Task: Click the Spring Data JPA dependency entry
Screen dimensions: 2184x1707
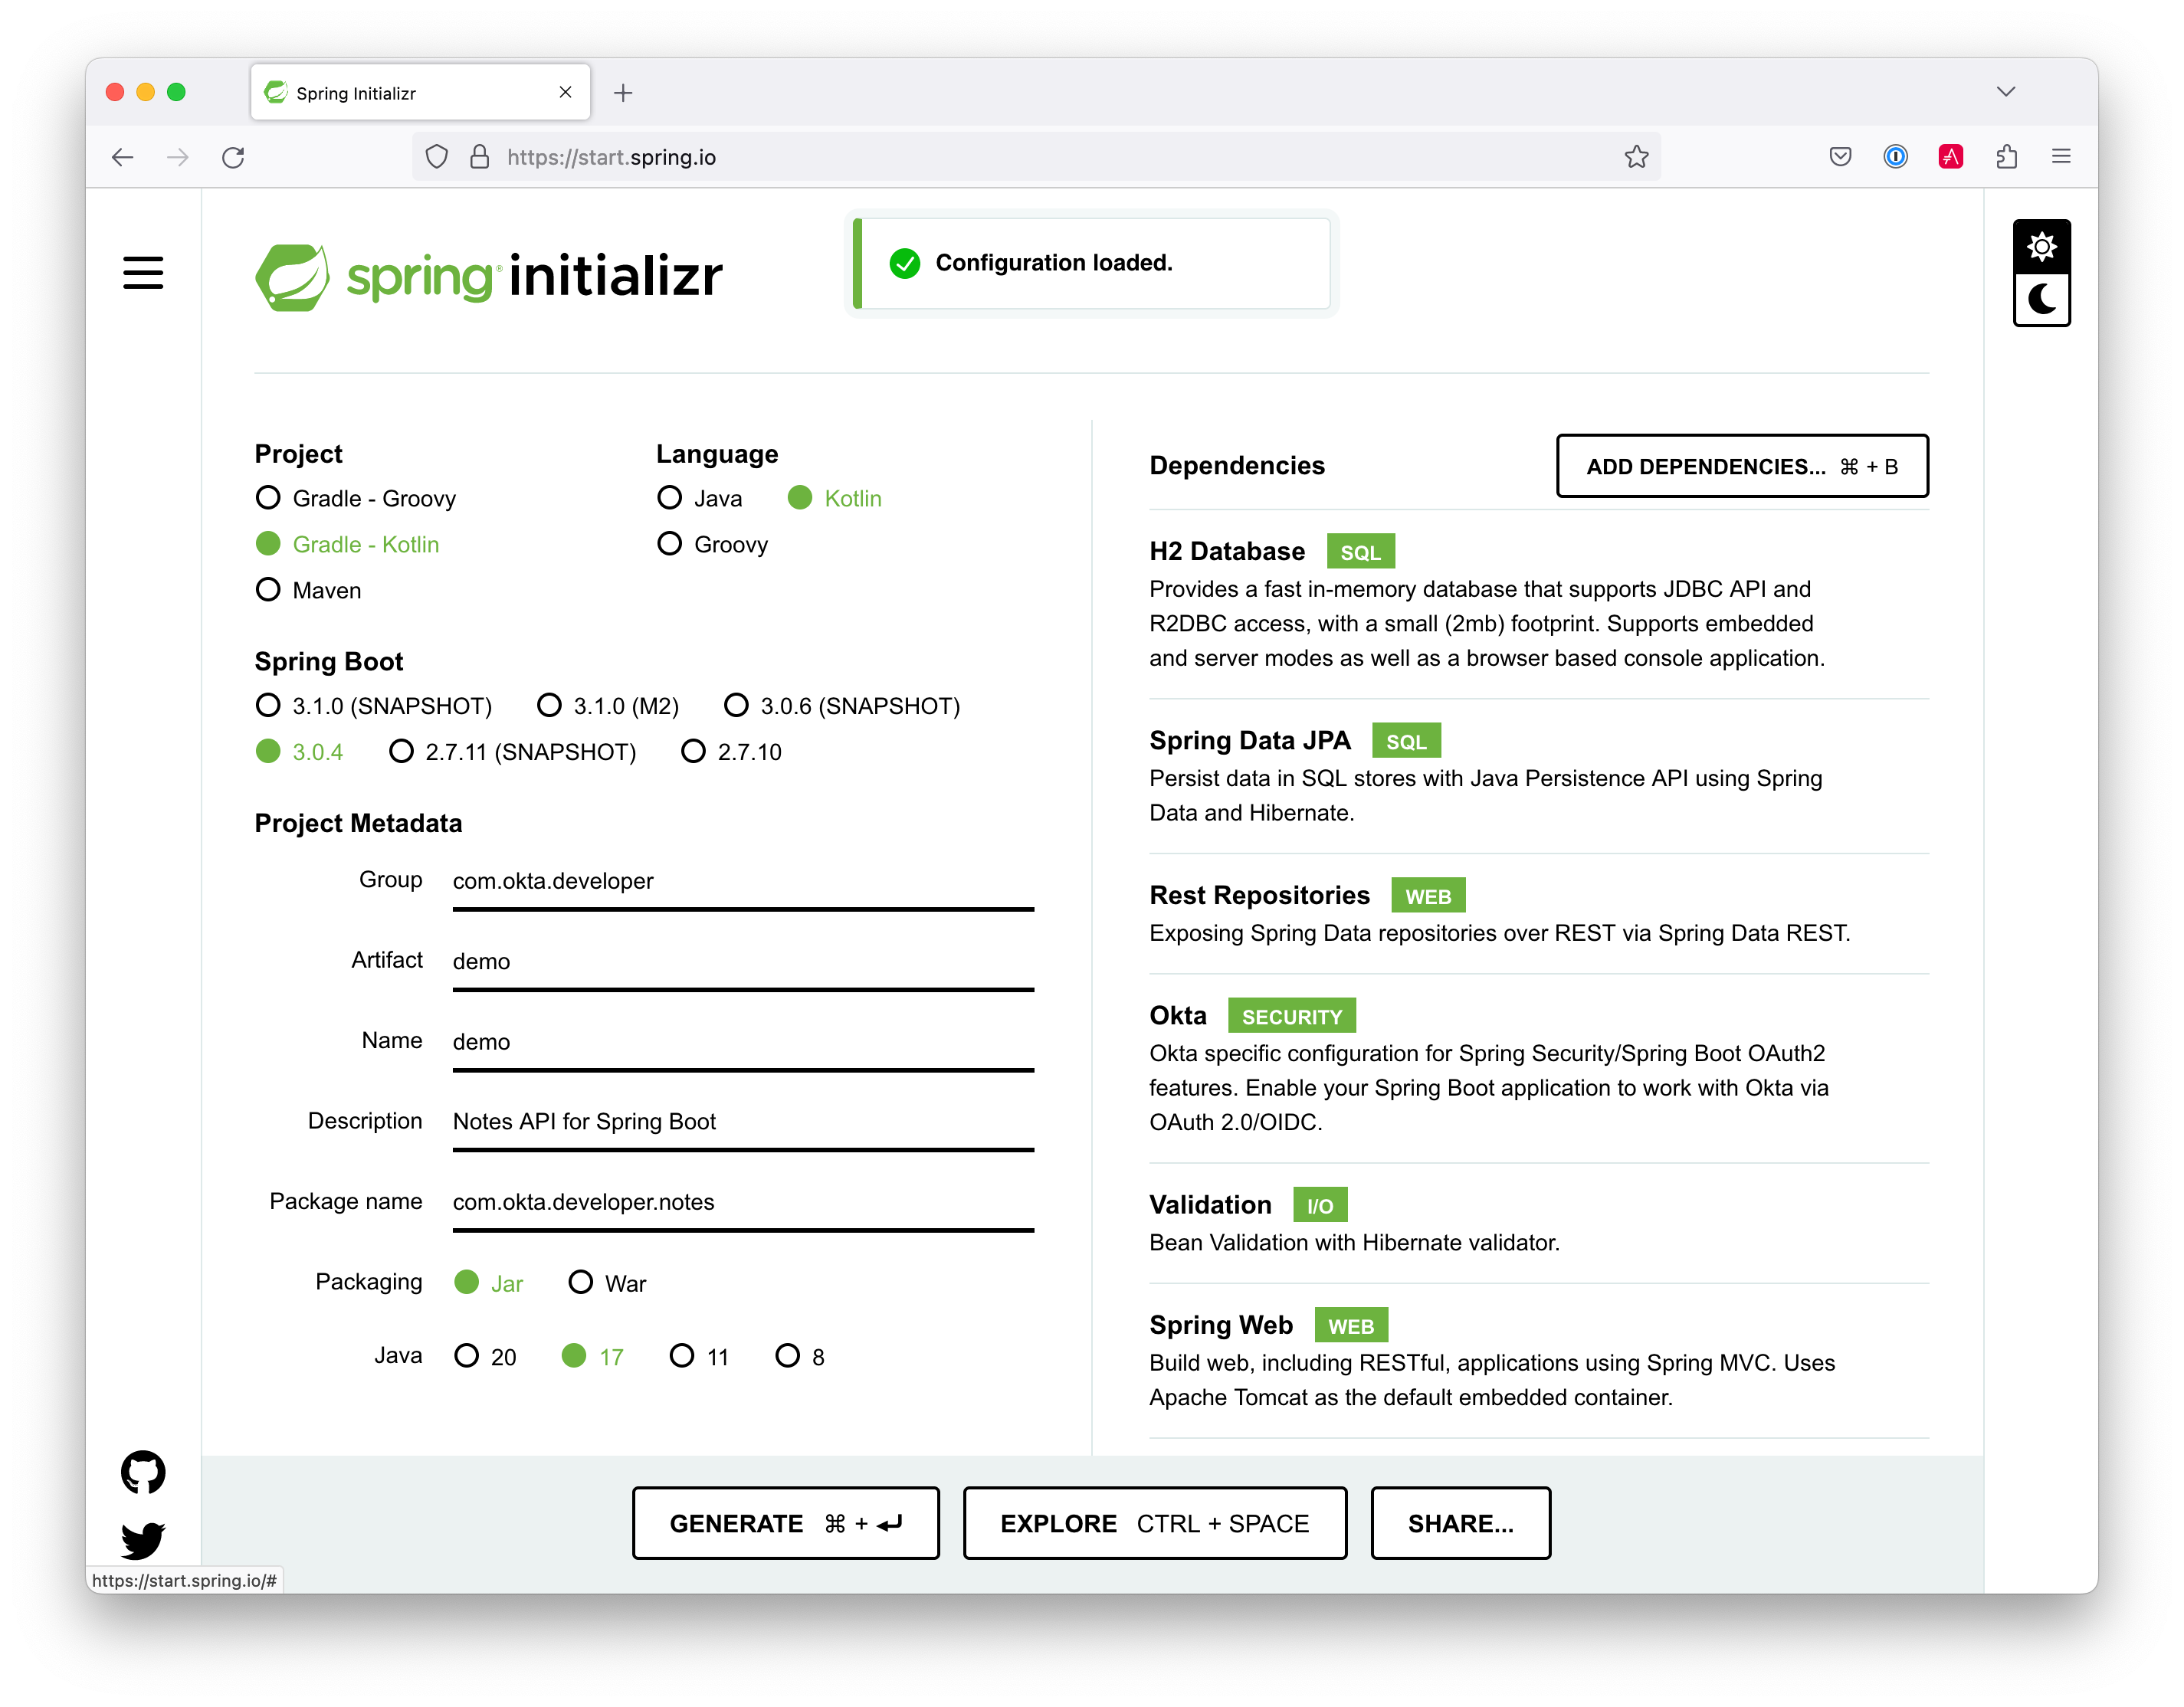Action: click(1539, 777)
